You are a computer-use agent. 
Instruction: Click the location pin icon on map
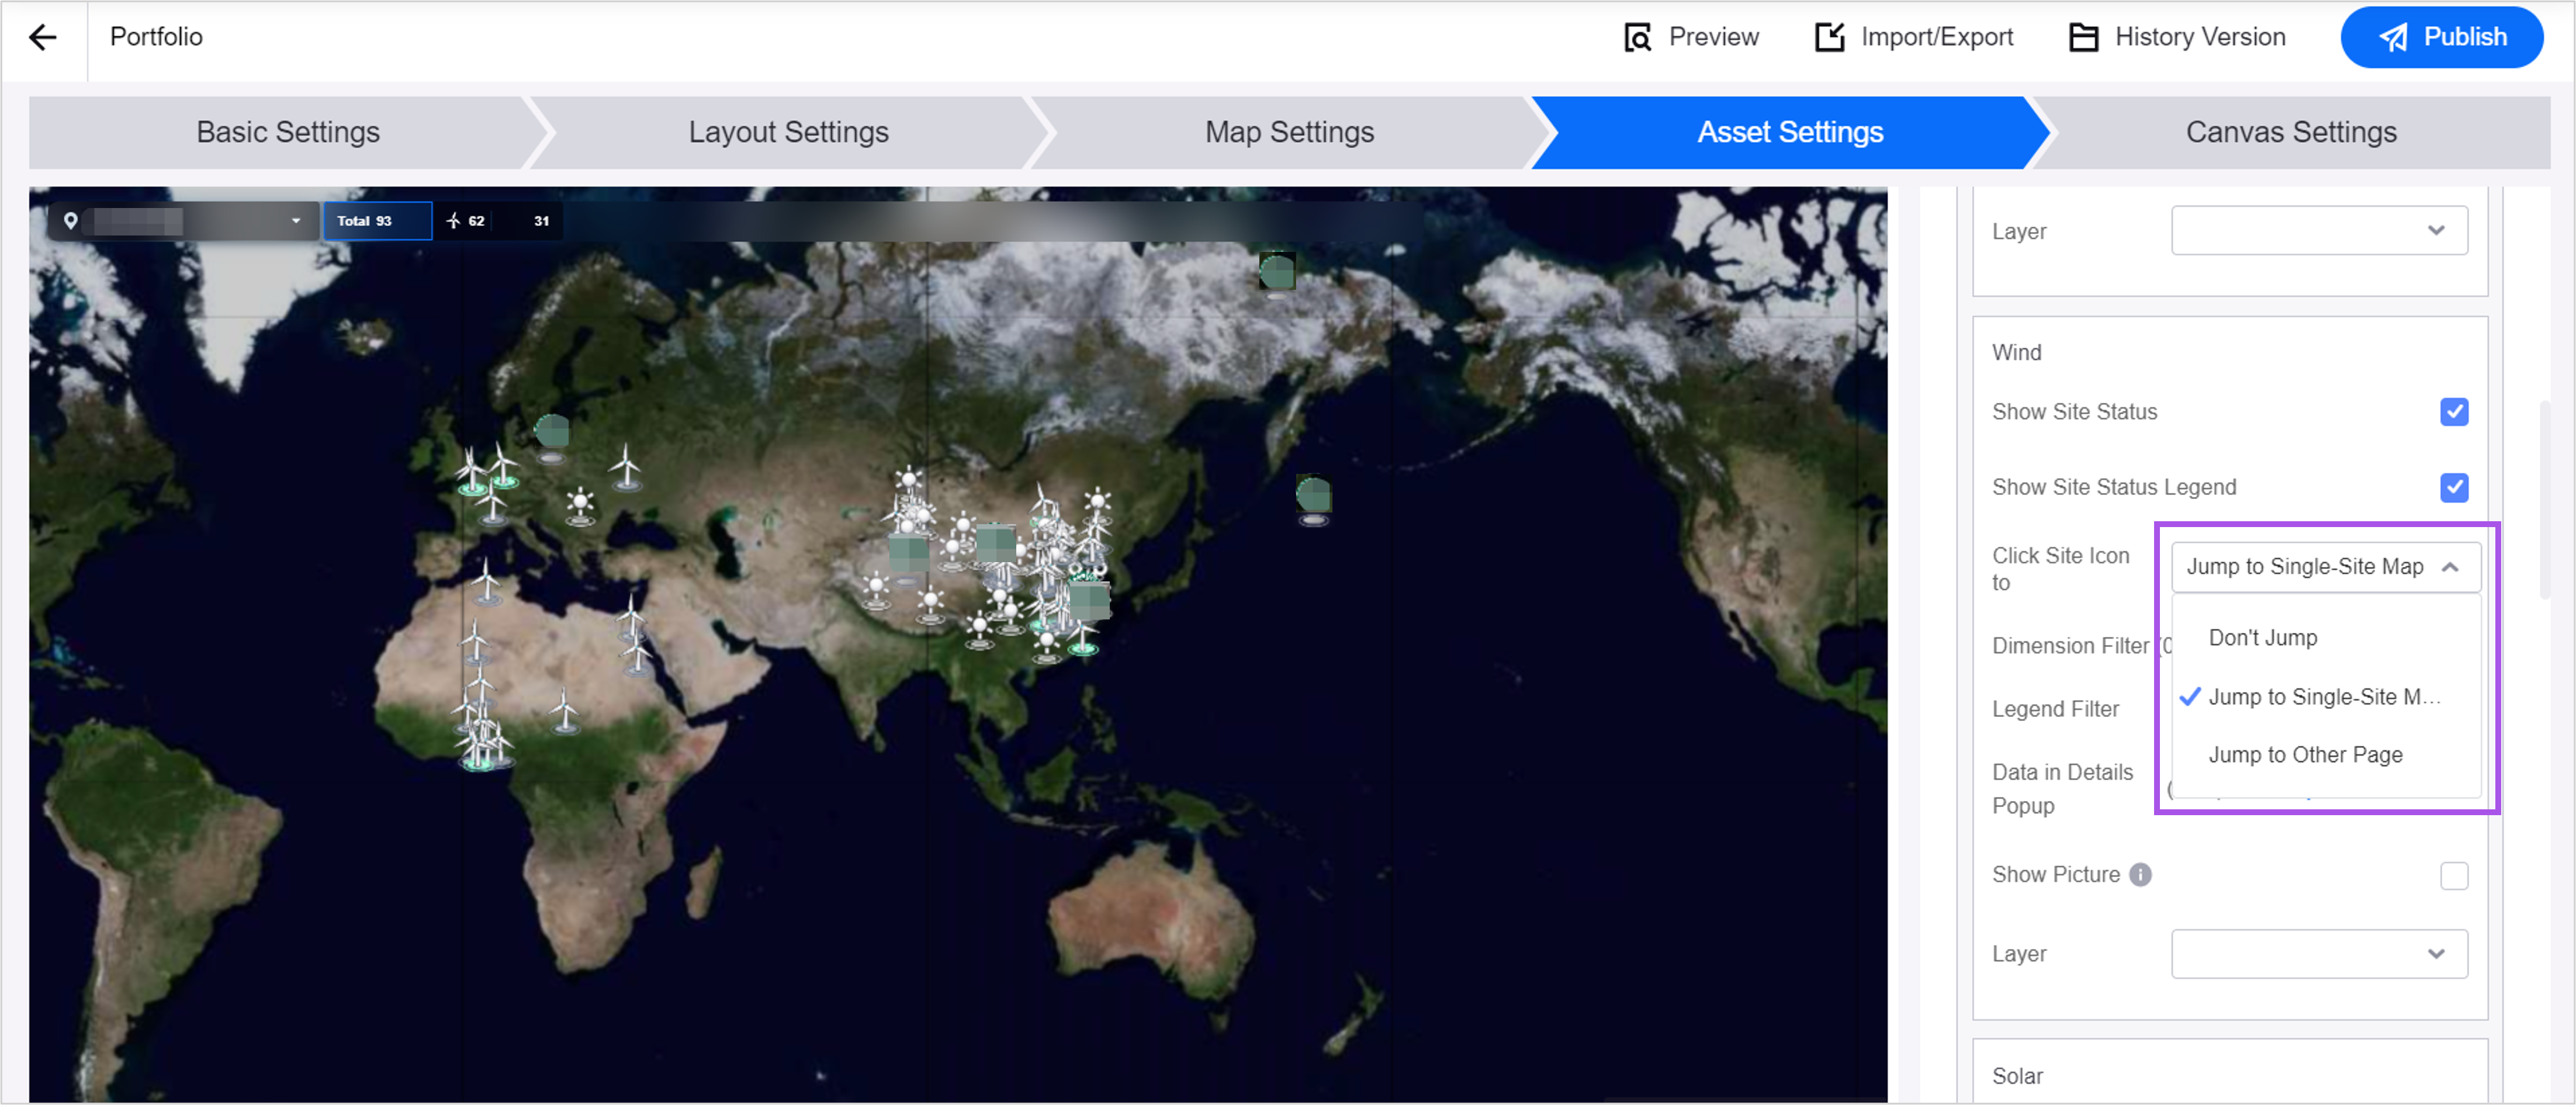coord(71,221)
